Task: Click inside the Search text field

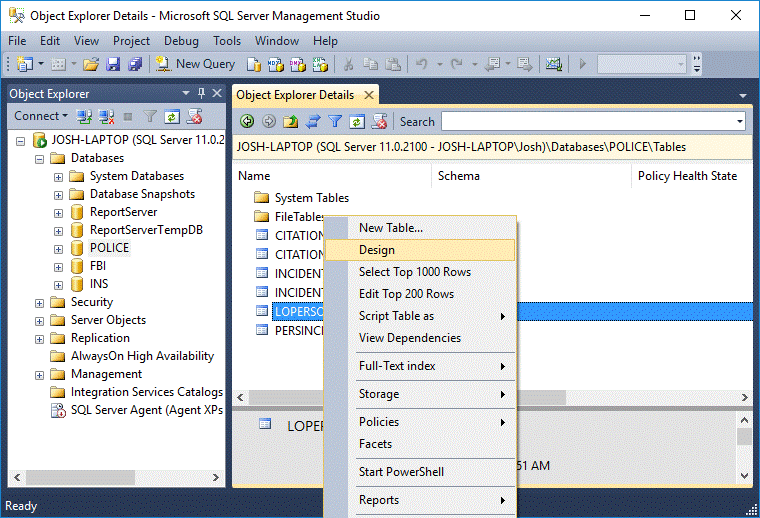Action: click(590, 122)
